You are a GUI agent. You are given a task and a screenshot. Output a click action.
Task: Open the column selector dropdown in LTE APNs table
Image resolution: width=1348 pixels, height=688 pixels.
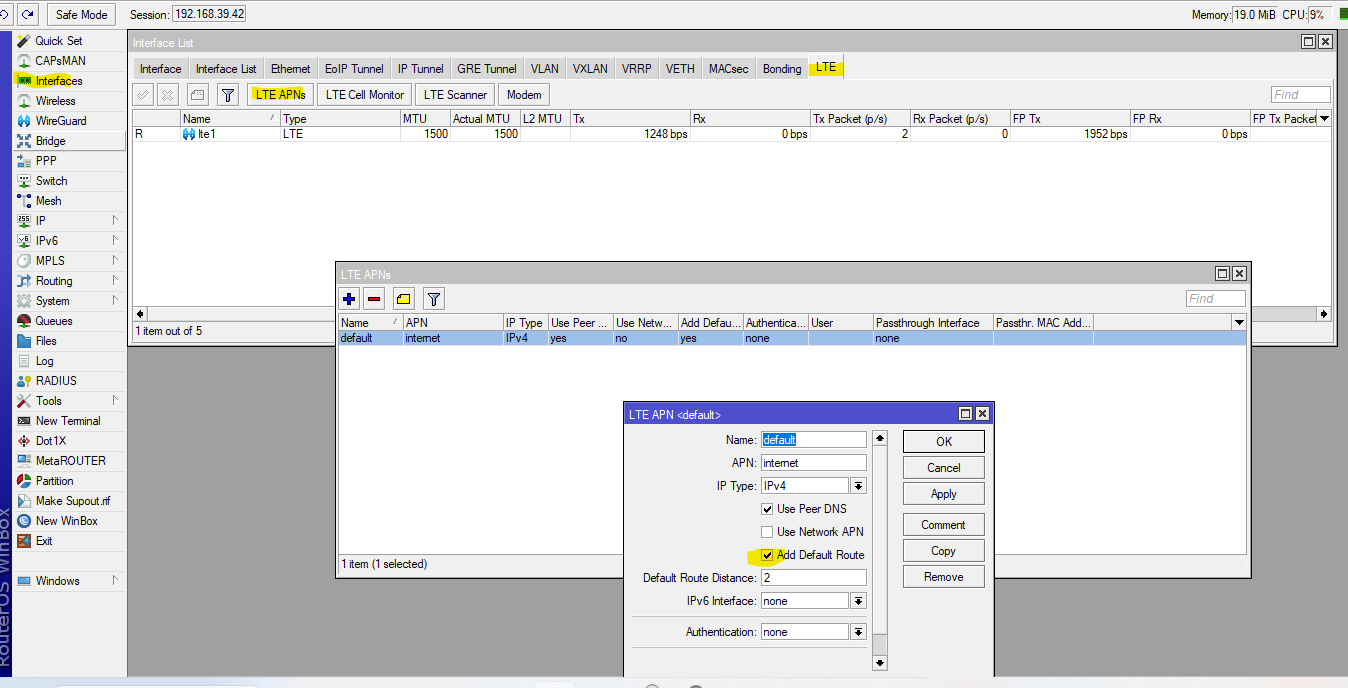pos(1239,323)
